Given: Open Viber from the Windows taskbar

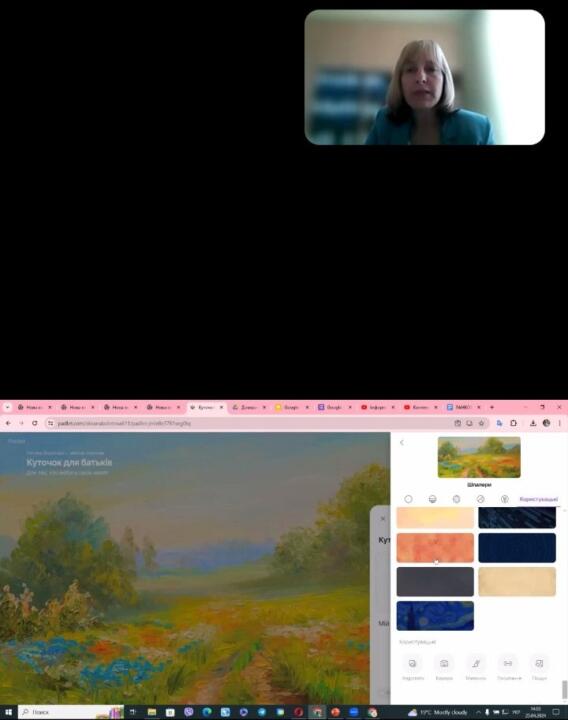Looking at the screenshot, I should [x=188, y=712].
